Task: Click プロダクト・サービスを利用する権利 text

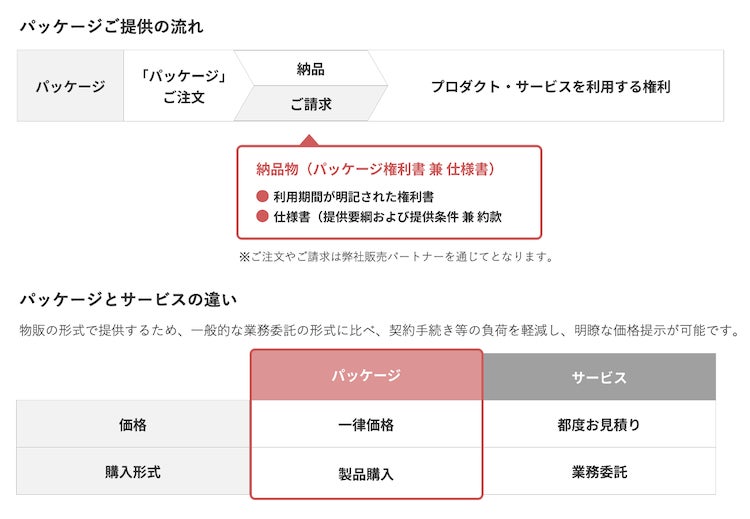Action: 550,86
